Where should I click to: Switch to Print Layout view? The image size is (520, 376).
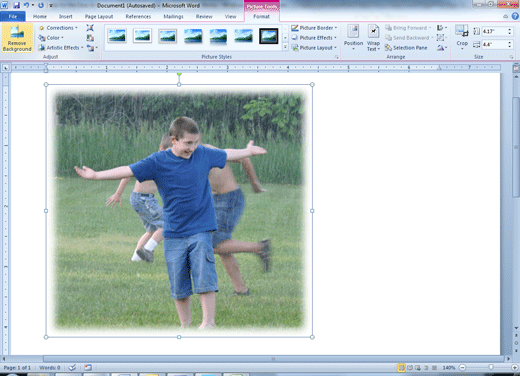[401, 367]
